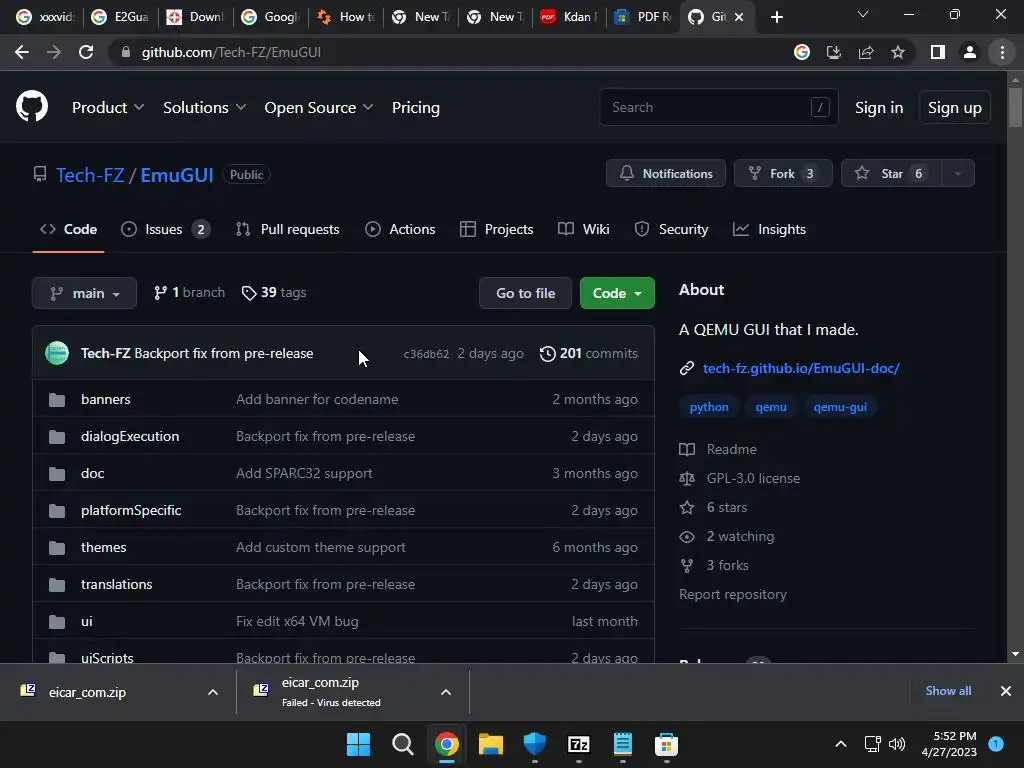Open File Explorer from taskbar
This screenshot has height=768, width=1024.
(x=490, y=744)
